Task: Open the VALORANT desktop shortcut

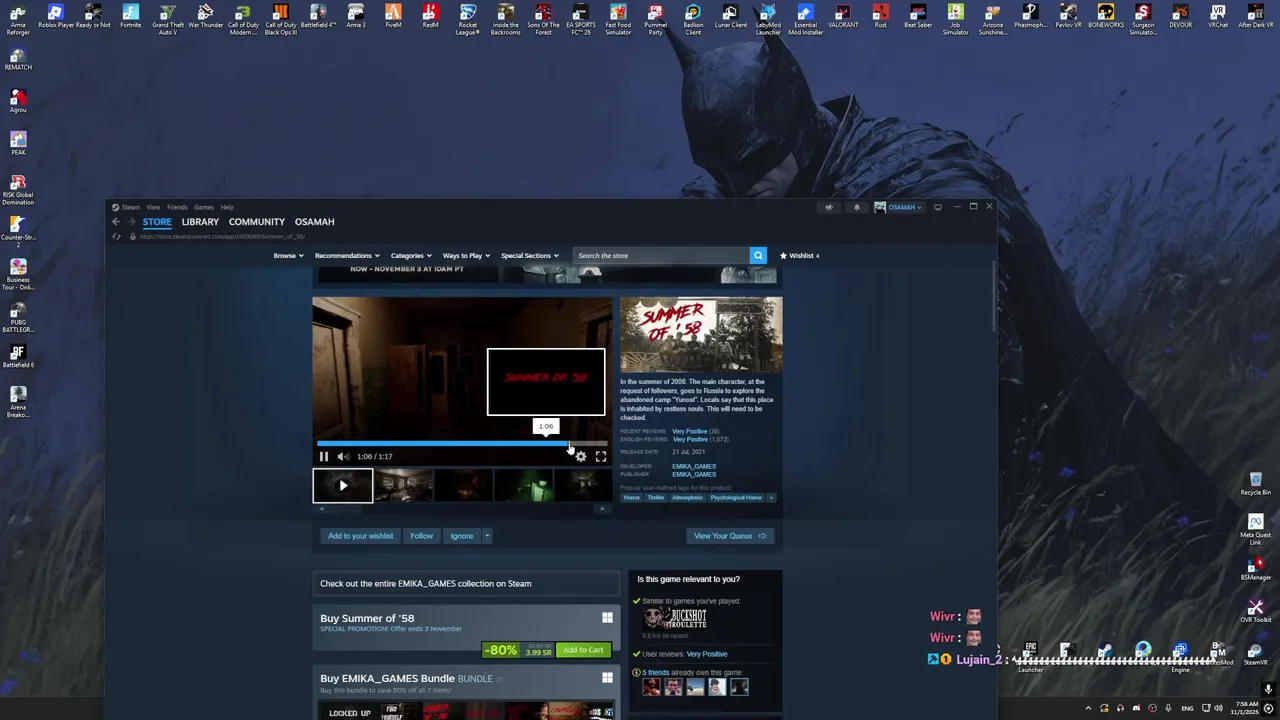Action: (843, 17)
